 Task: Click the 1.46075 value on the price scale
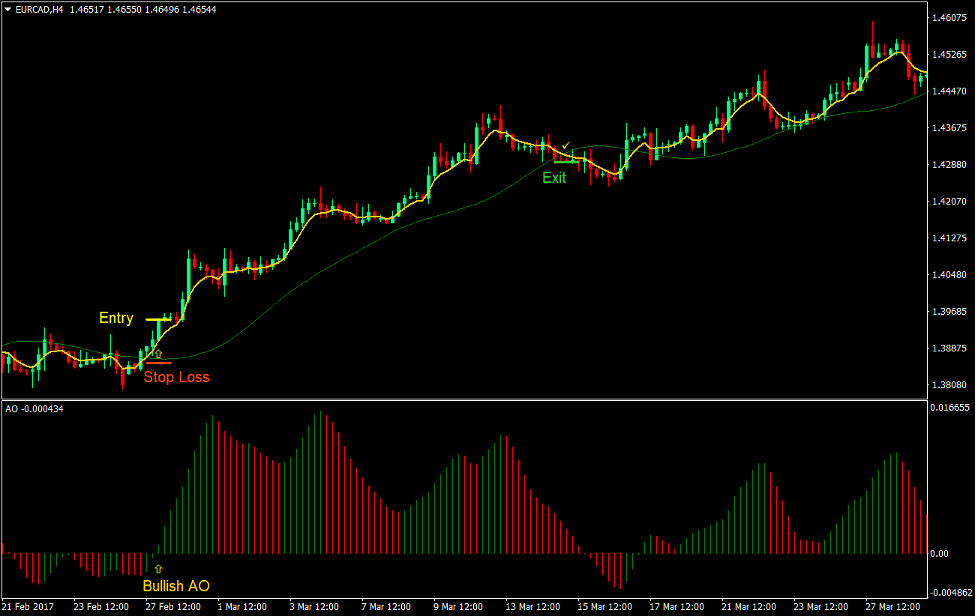pos(950,16)
